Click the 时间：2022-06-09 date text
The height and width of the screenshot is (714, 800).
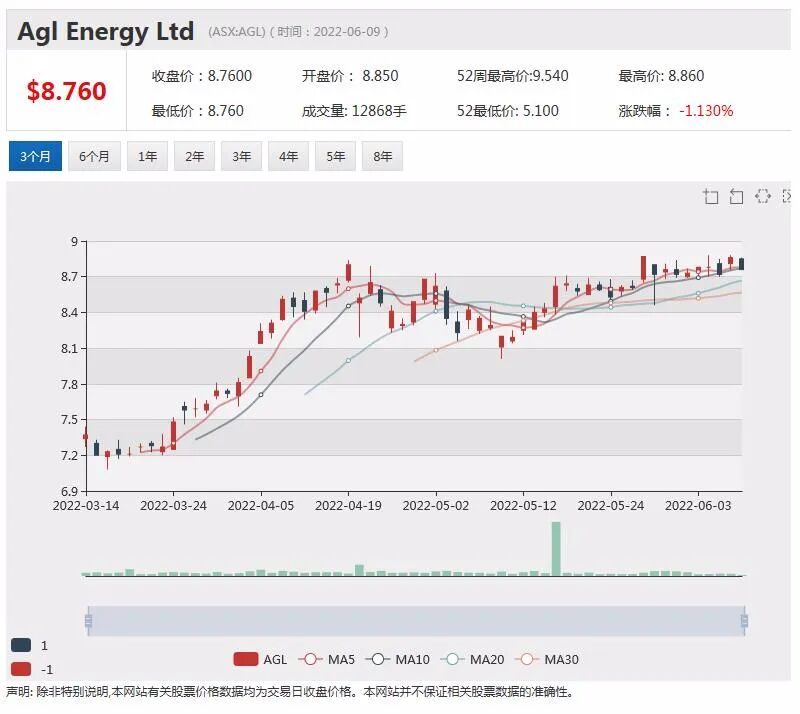click(x=329, y=32)
